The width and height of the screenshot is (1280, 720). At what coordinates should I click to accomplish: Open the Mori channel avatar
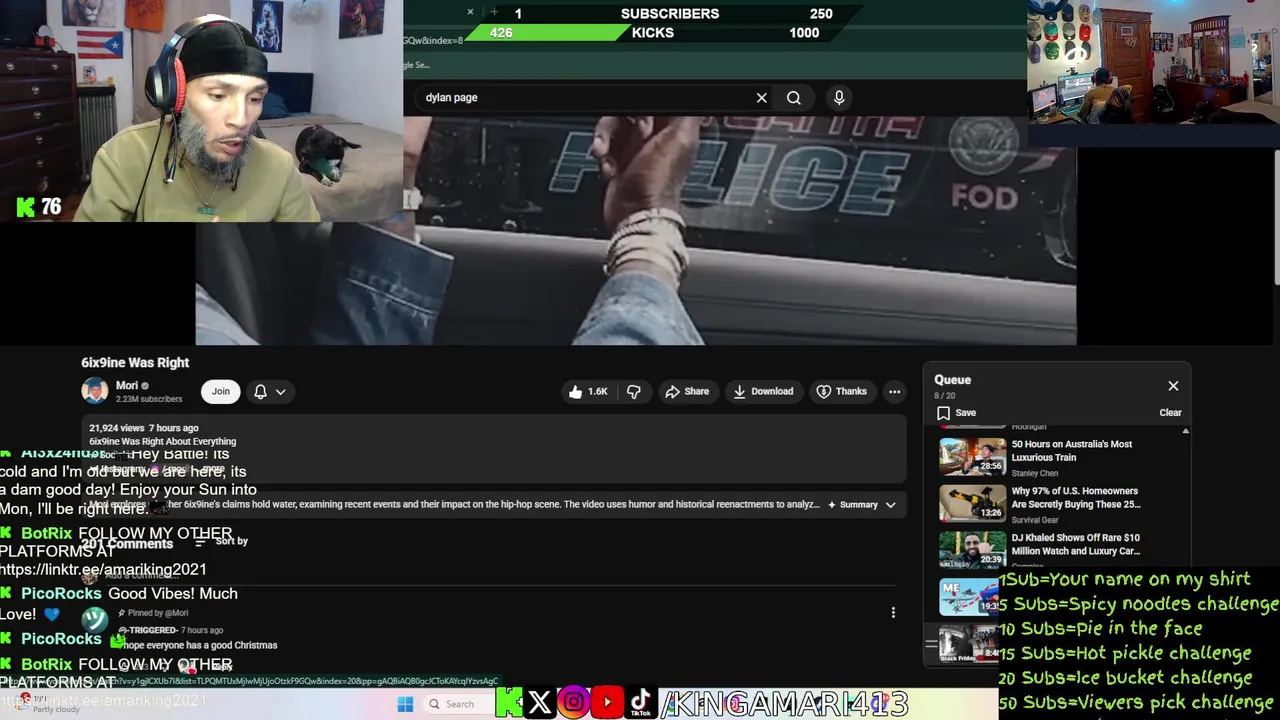coord(95,391)
